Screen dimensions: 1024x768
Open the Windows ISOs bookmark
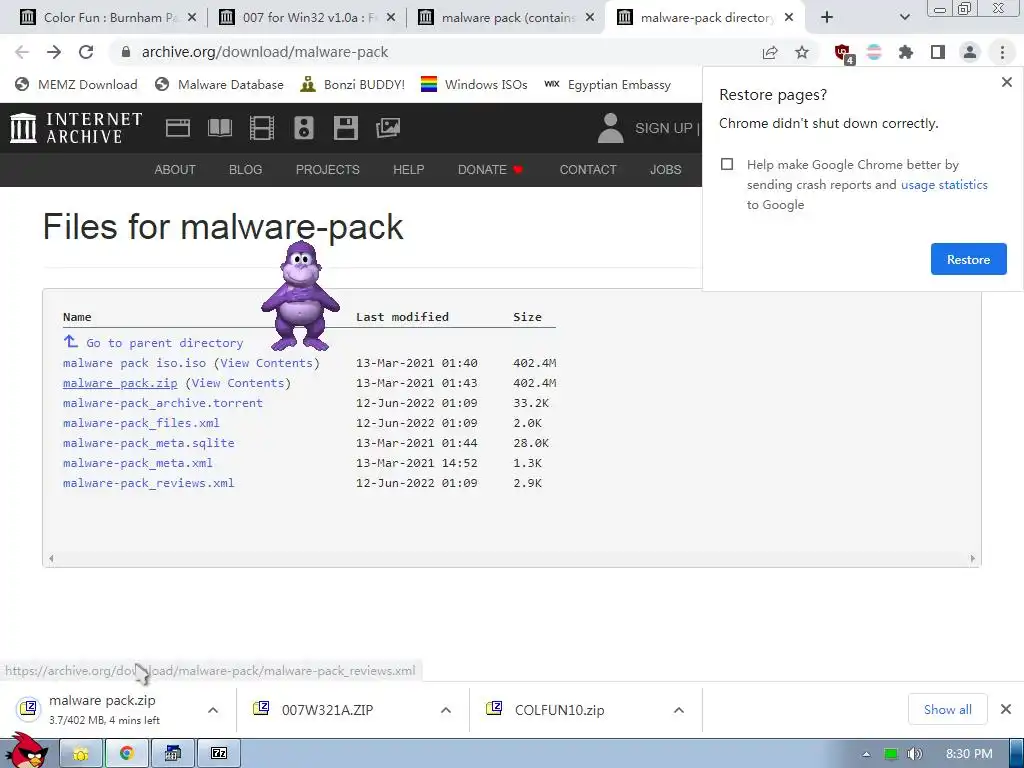[x=474, y=84]
